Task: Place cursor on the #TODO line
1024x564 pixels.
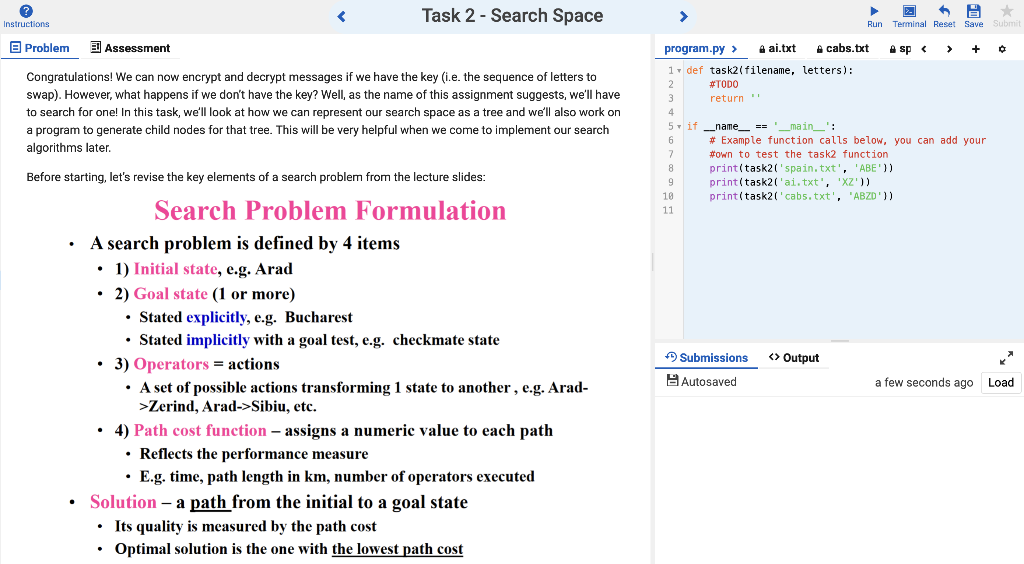Action: click(724, 84)
